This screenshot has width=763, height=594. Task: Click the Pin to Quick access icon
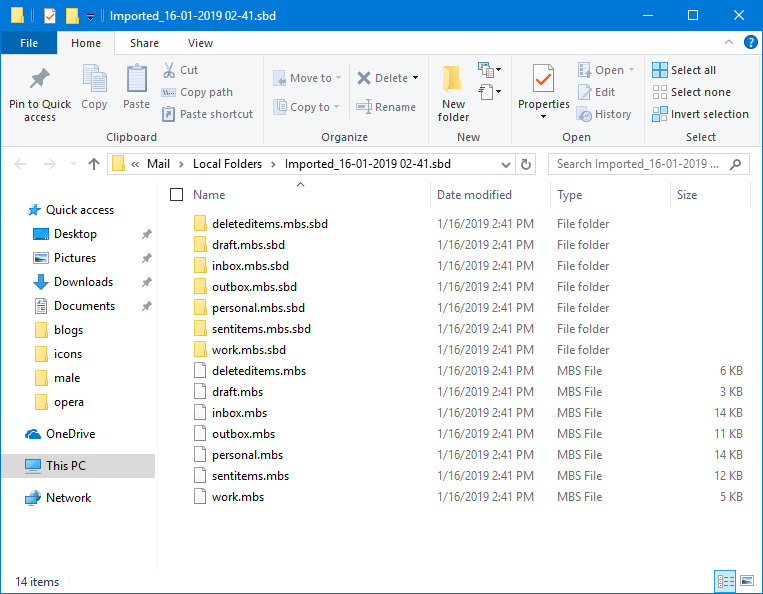point(40,80)
